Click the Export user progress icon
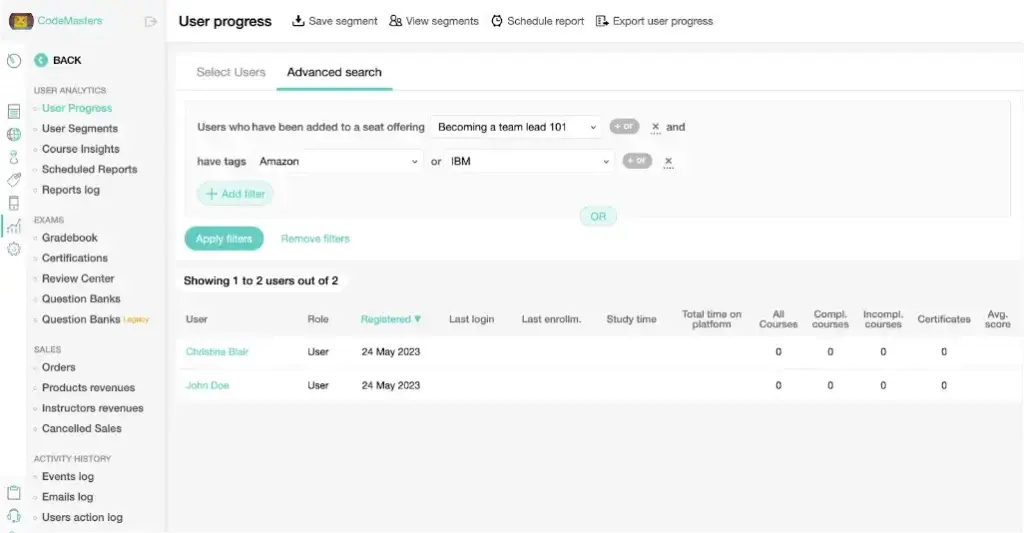This screenshot has height=533, width=1024. pyautogui.click(x=602, y=21)
